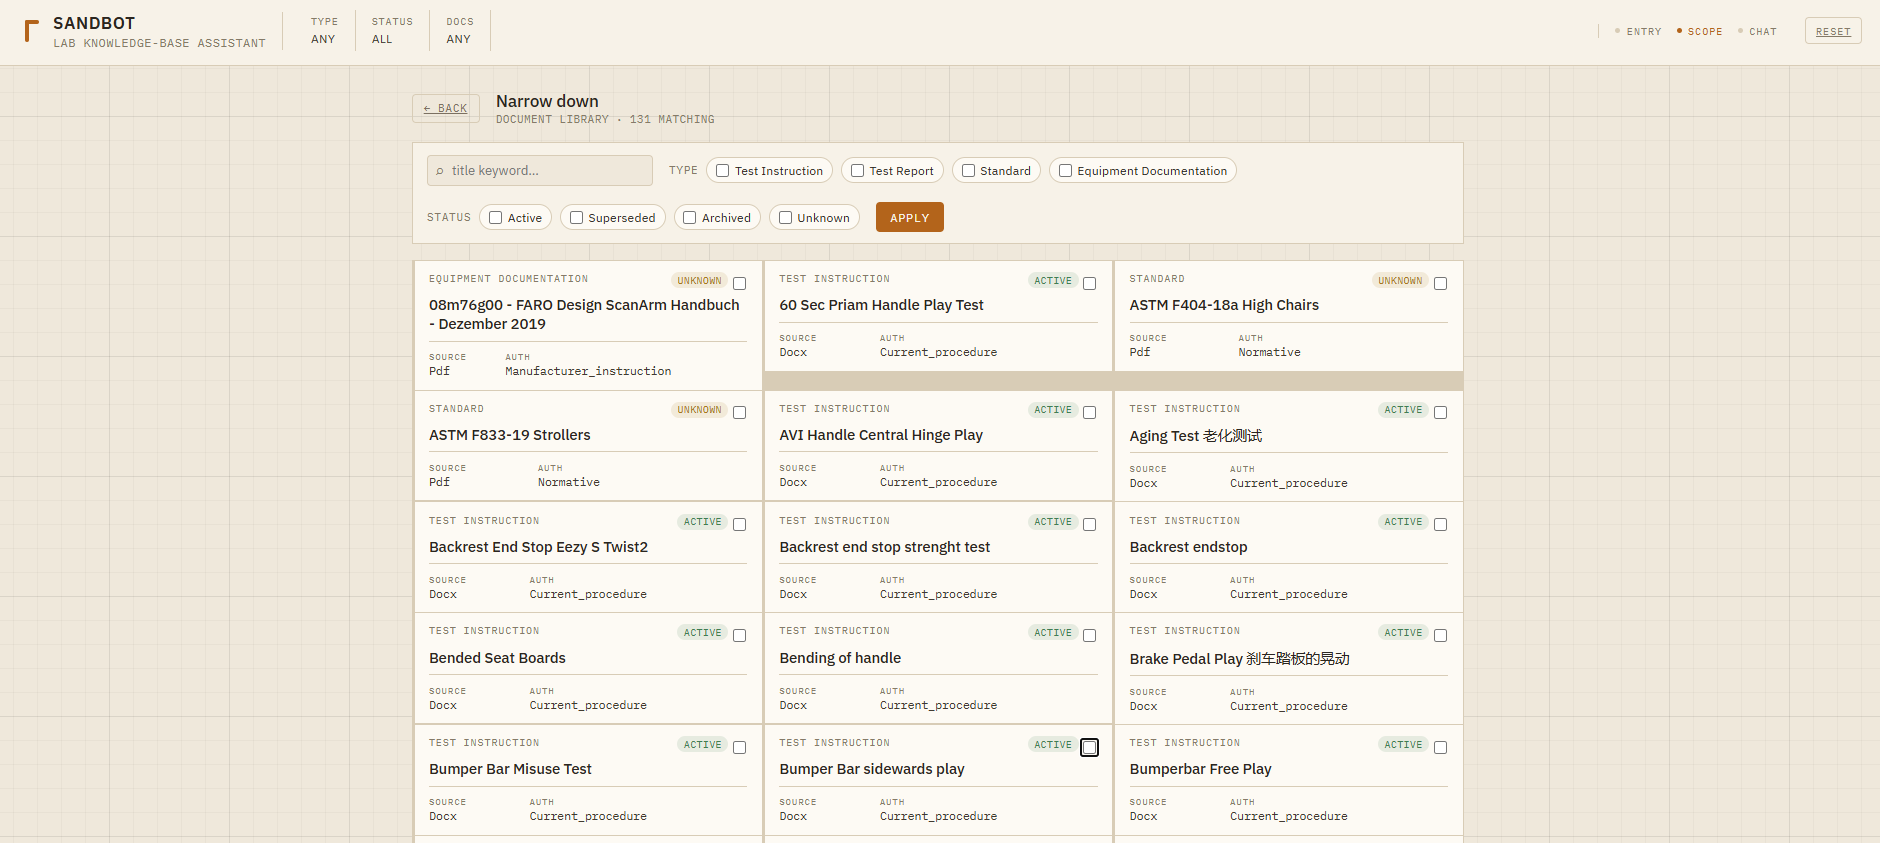Image resolution: width=1880 pixels, height=843 pixels.
Task: Select the Backrest endstop card checkbox
Action: pyautogui.click(x=1441, y=525)
